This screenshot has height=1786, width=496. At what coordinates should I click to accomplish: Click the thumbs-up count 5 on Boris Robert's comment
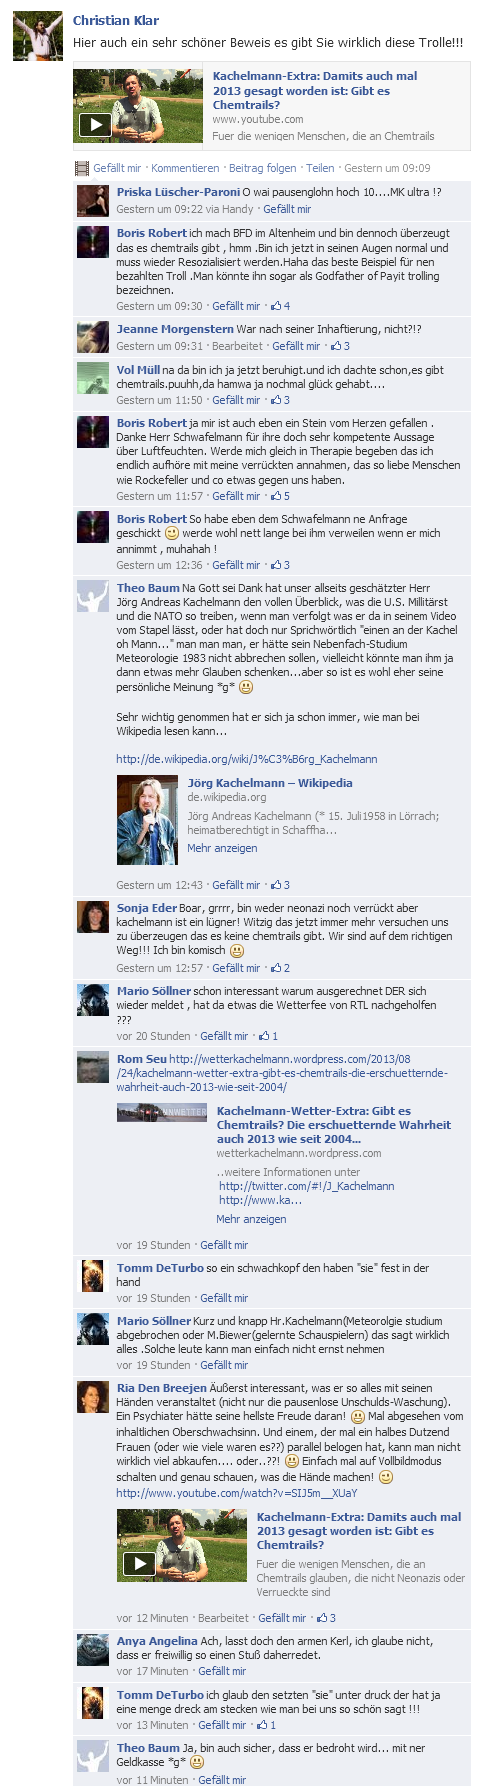click(x=280, y=496)
